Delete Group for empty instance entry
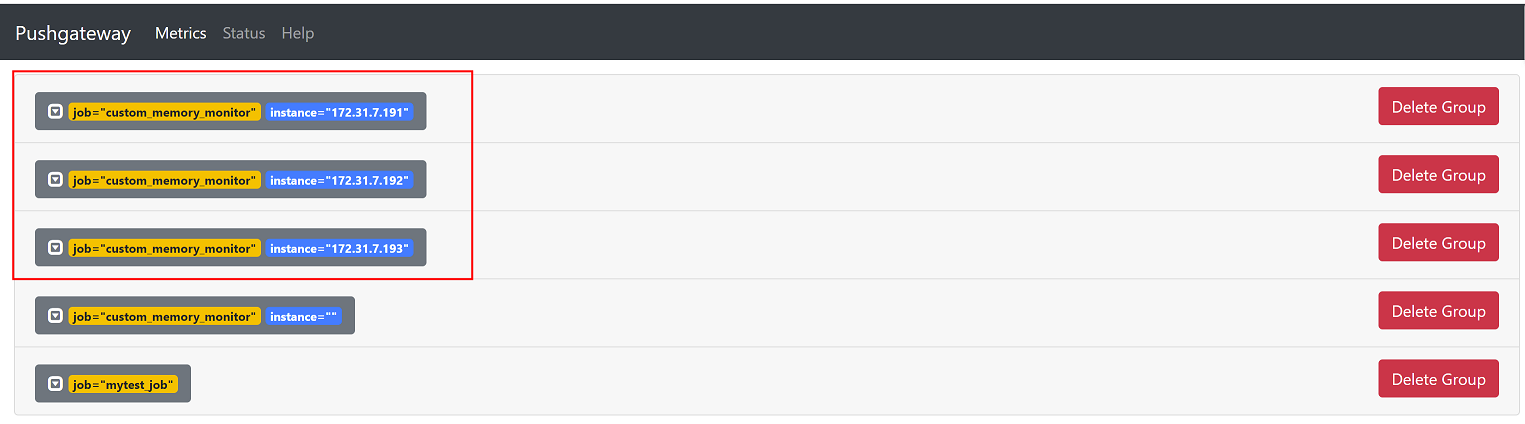Viewport: 1525px width, 424px height. click(x=1438, y=311)
